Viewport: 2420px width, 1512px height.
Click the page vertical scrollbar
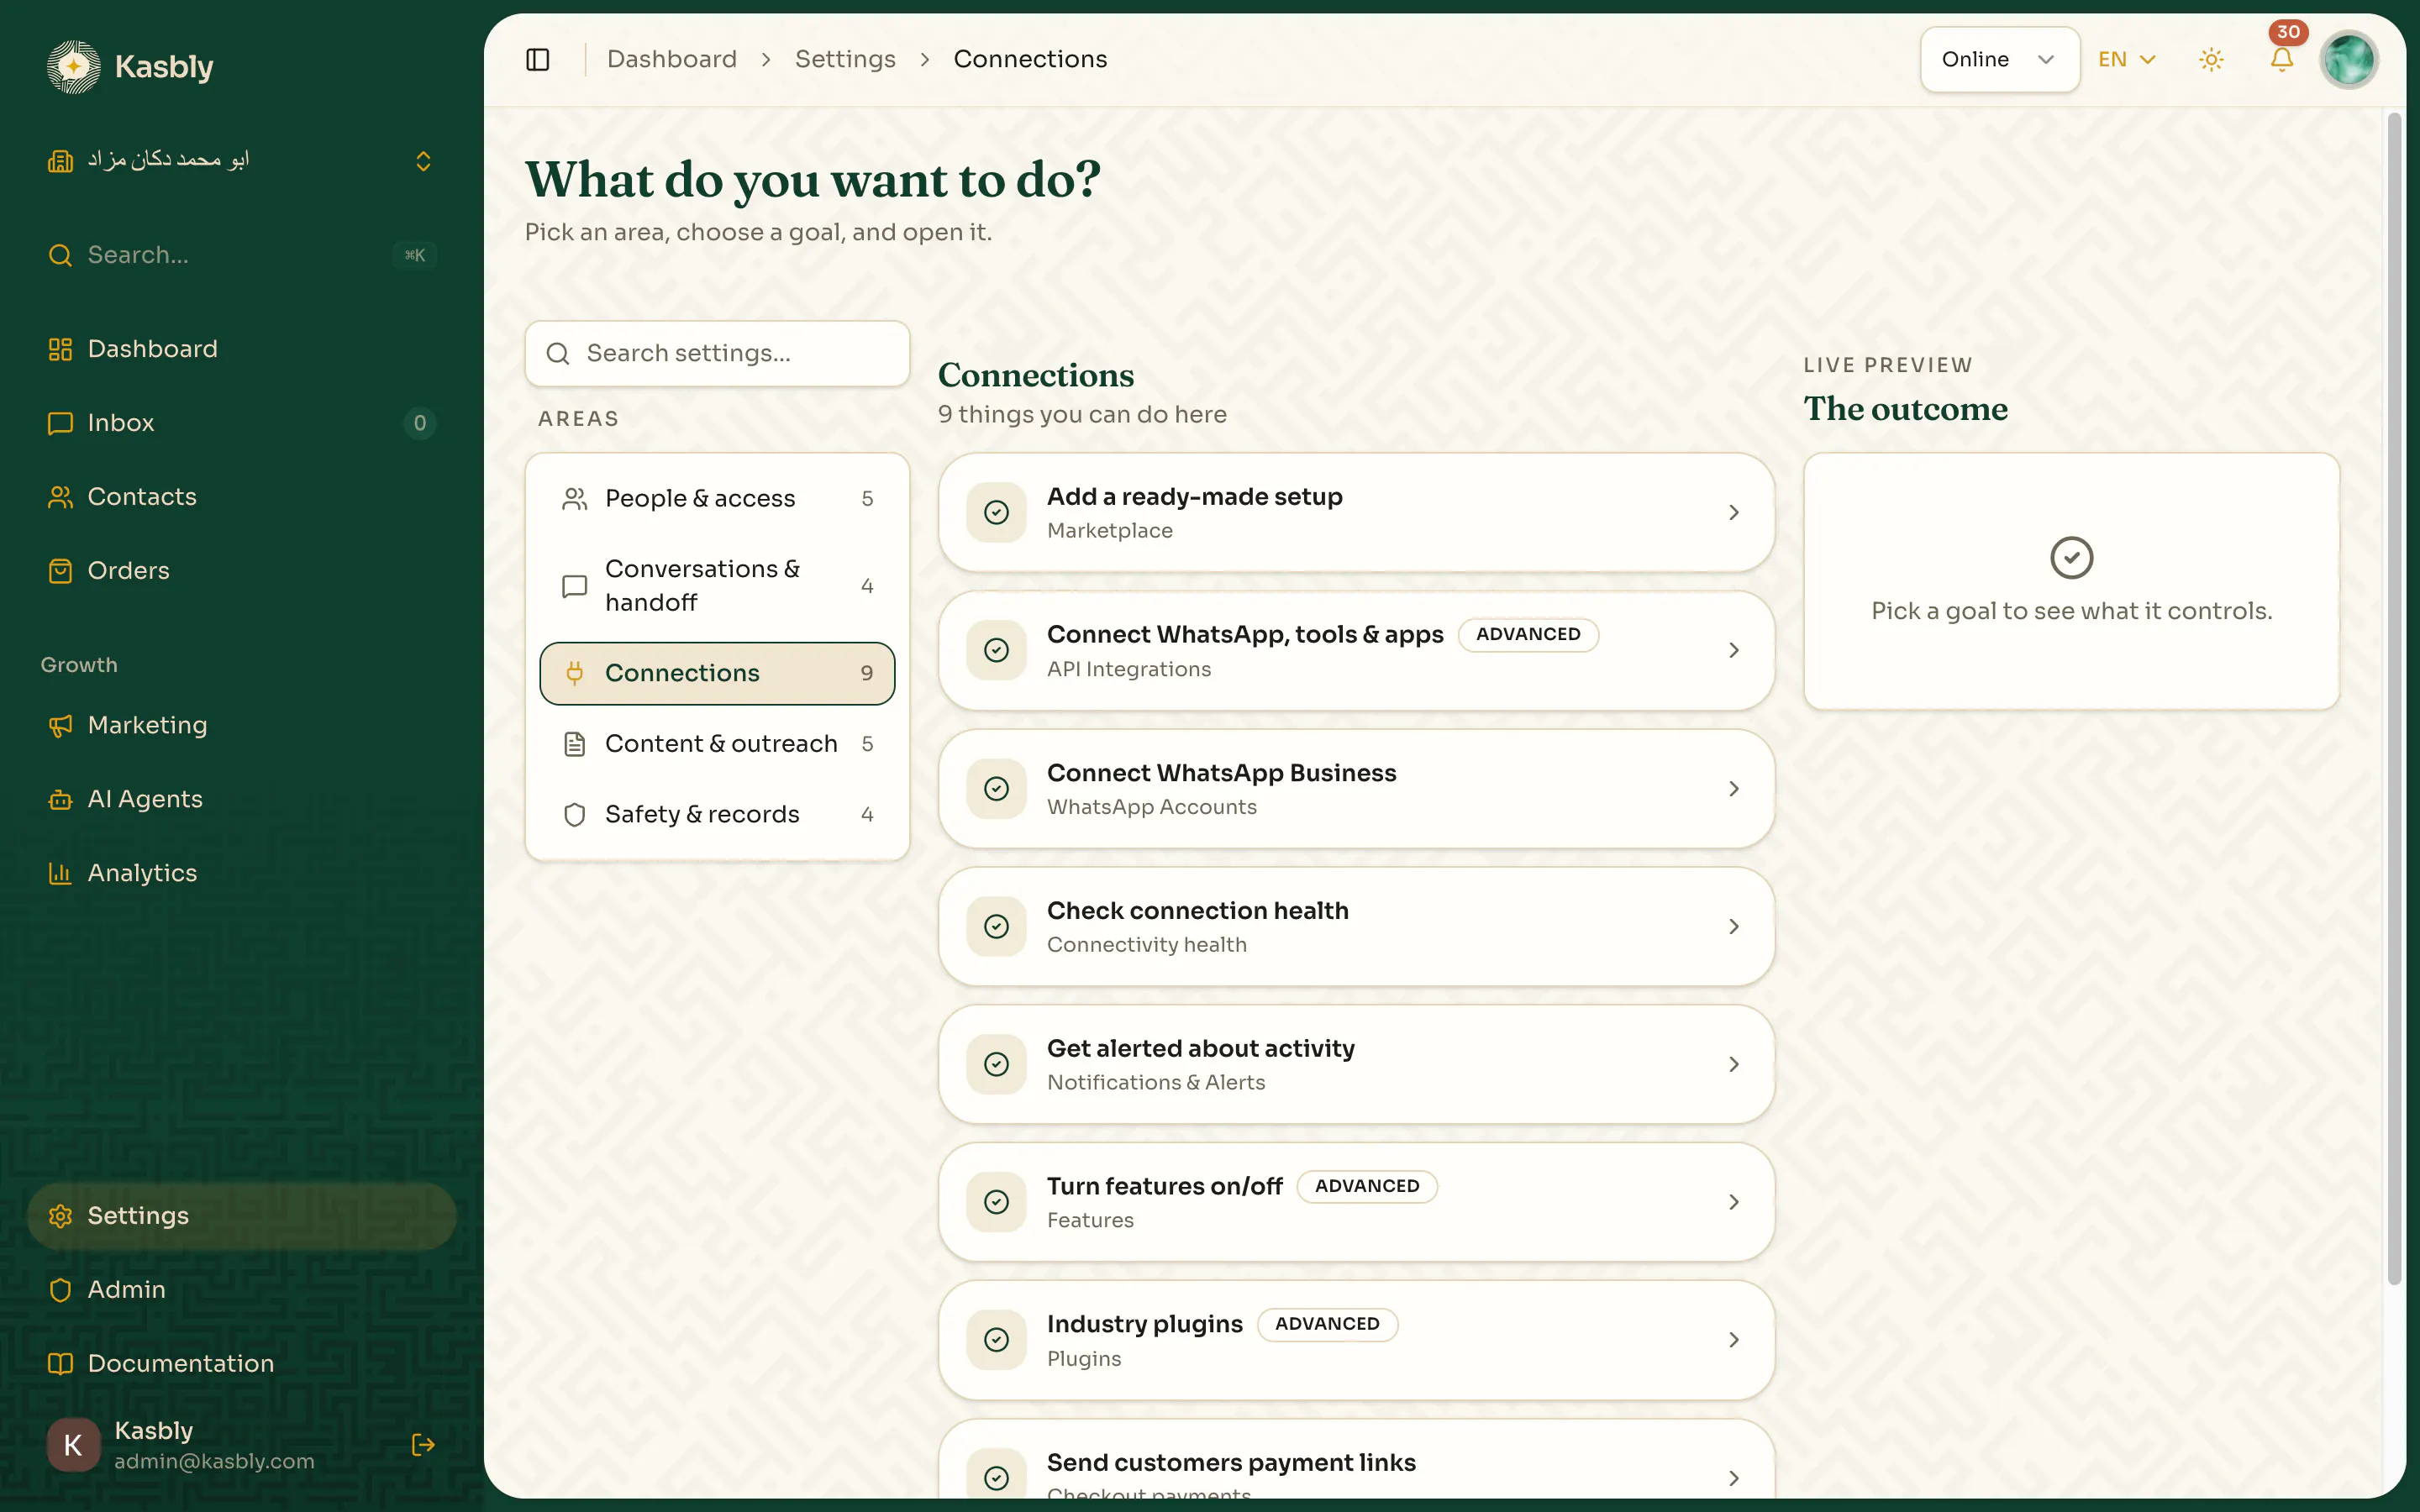(x=2394, y=700)
